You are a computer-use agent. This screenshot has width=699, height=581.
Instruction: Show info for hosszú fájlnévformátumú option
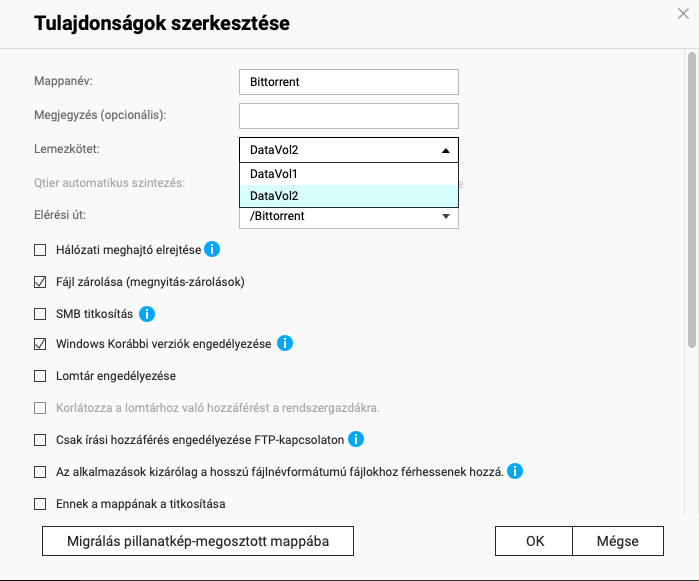515,471
